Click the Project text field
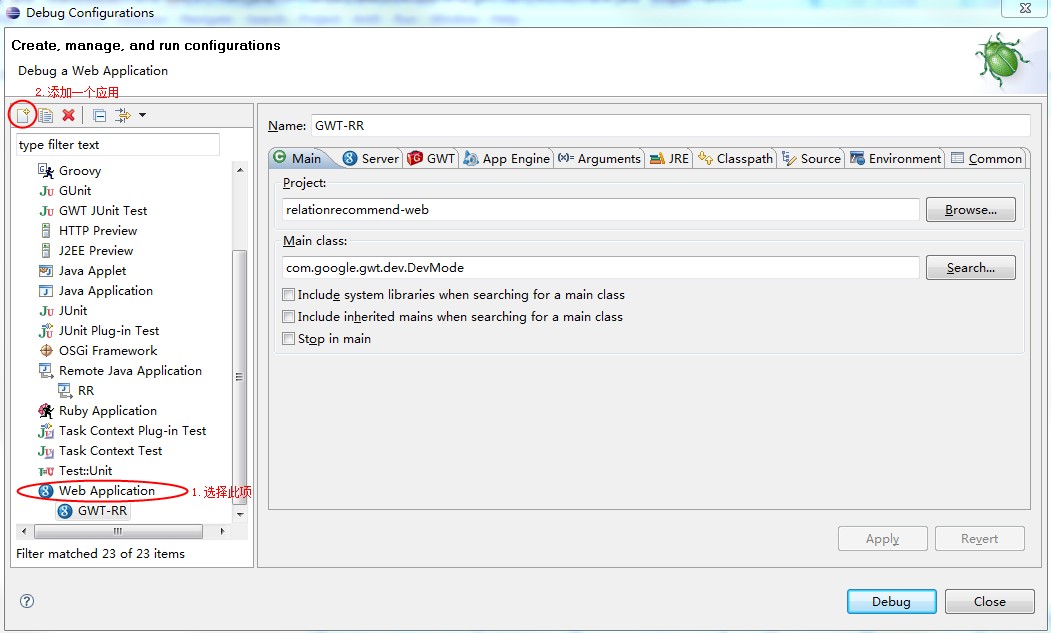1051x633 pixels. pyautogui.click(x=601, y=210)
